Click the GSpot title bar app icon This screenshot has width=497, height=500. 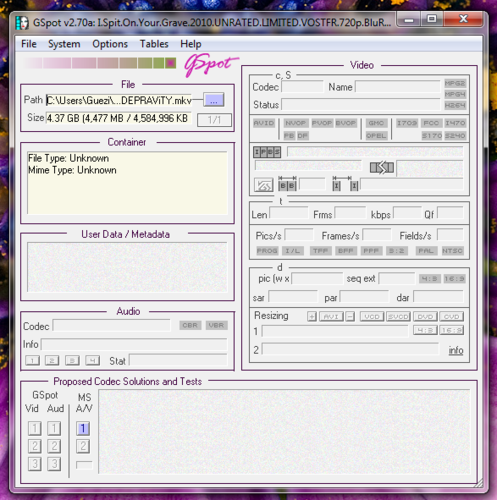click(x=22, y=23)
